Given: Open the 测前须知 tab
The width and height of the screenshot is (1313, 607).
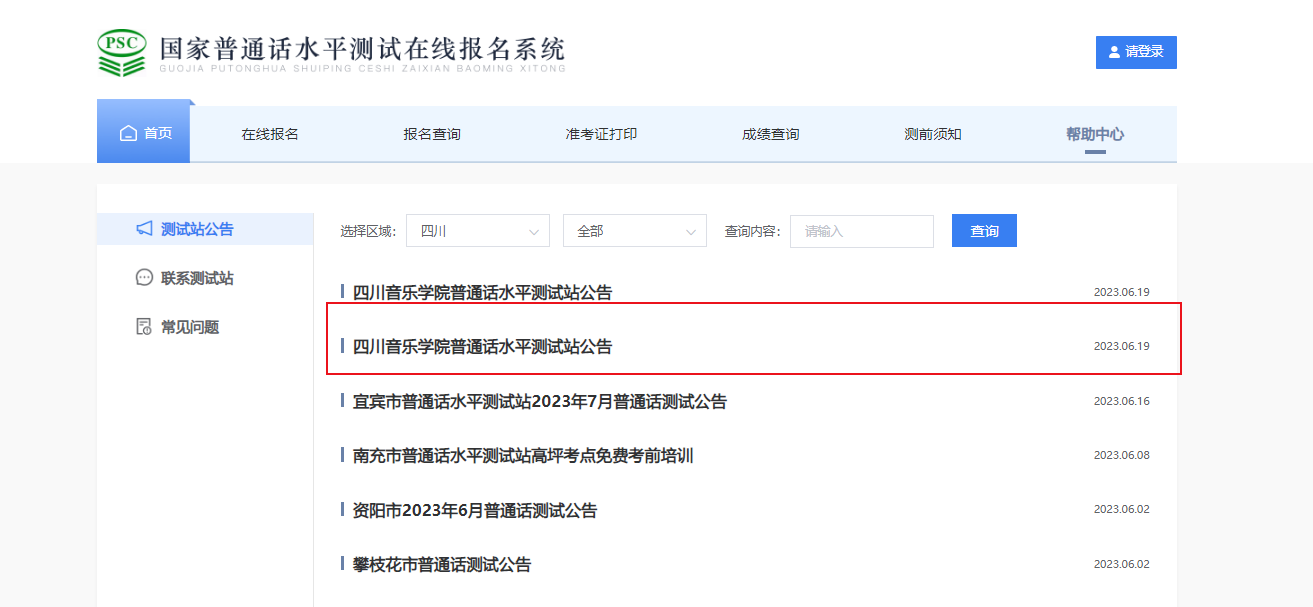Looking at the screenshot, I should 933,134.
